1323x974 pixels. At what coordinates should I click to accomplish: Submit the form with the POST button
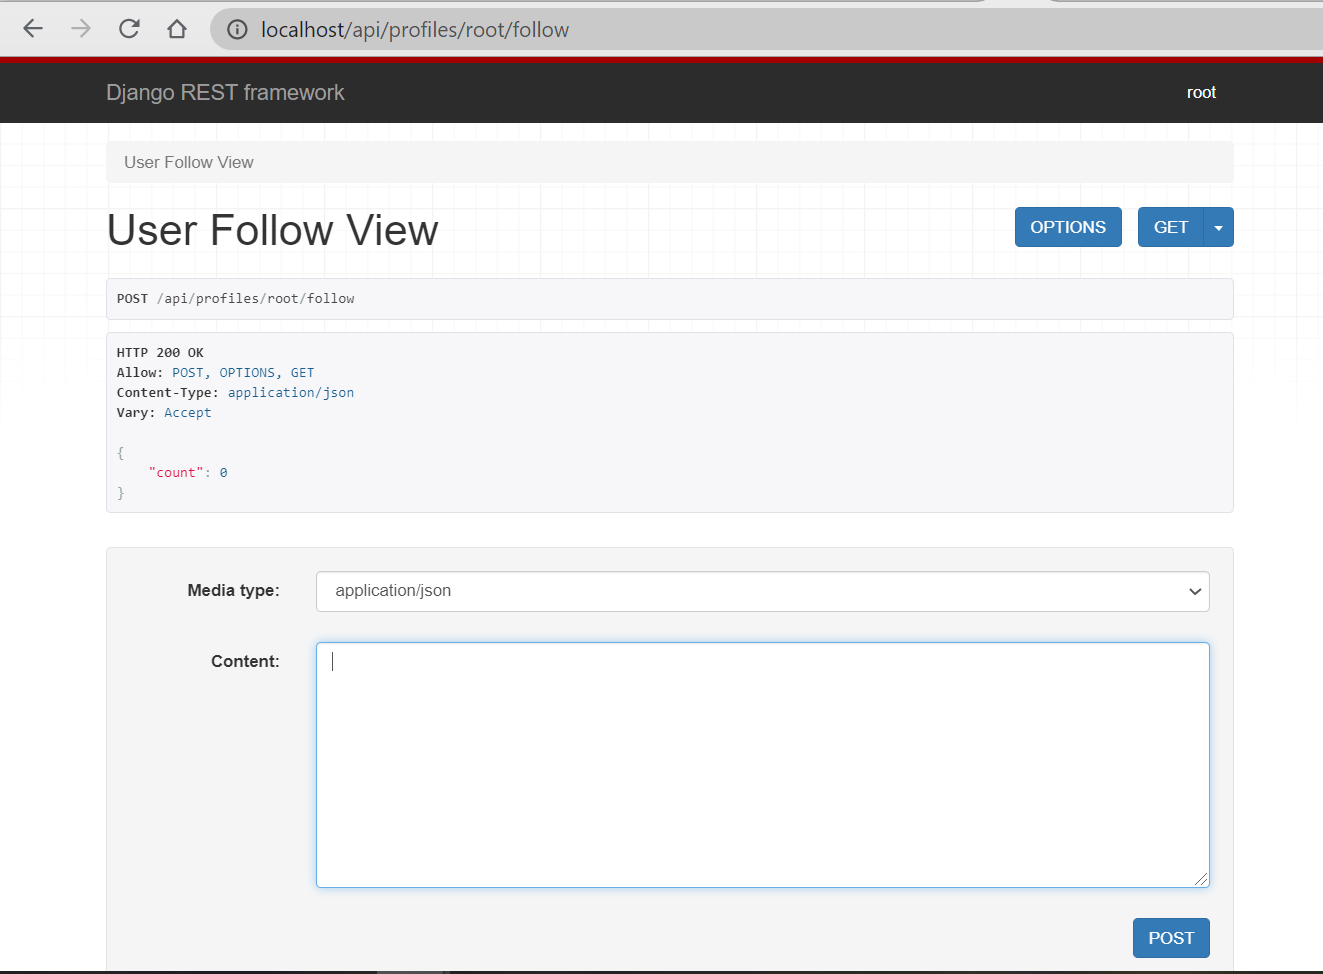point(1171,938)
